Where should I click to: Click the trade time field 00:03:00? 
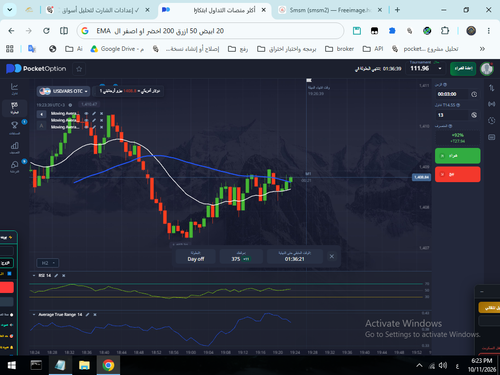[x=452, y=94]
